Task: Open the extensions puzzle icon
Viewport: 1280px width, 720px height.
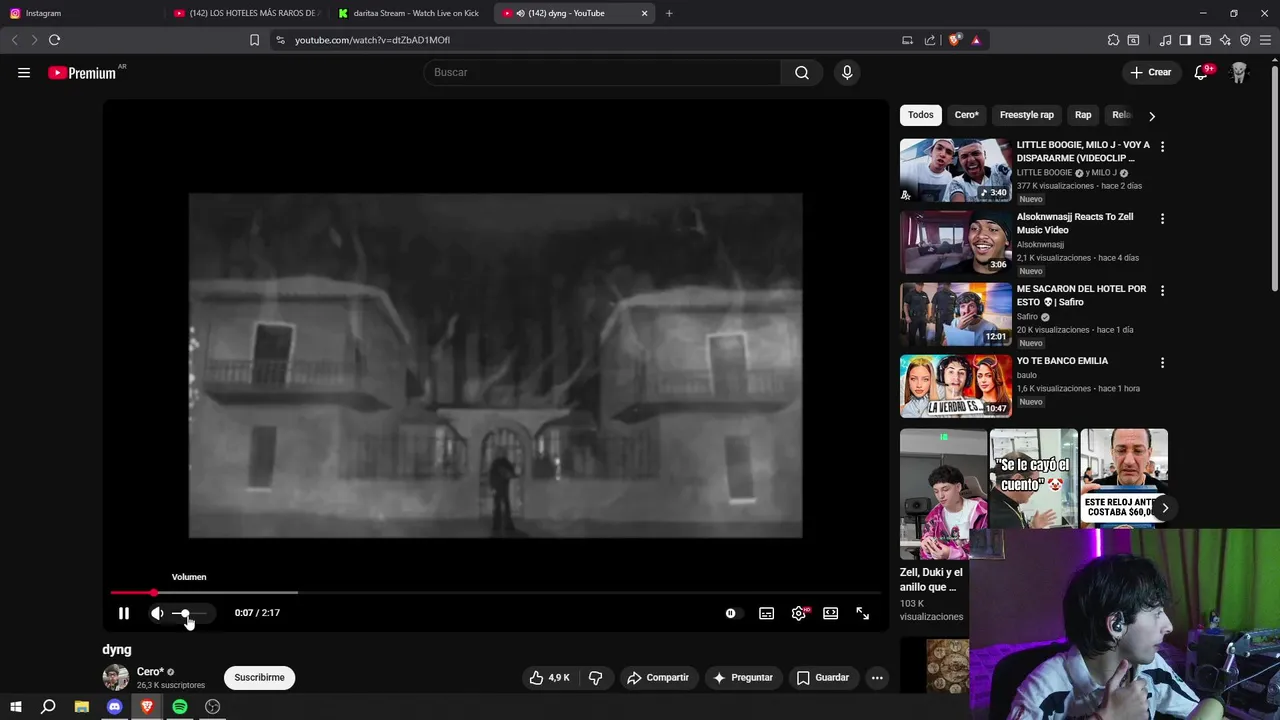Action: pyautogui.click(x=1113, y=40)
